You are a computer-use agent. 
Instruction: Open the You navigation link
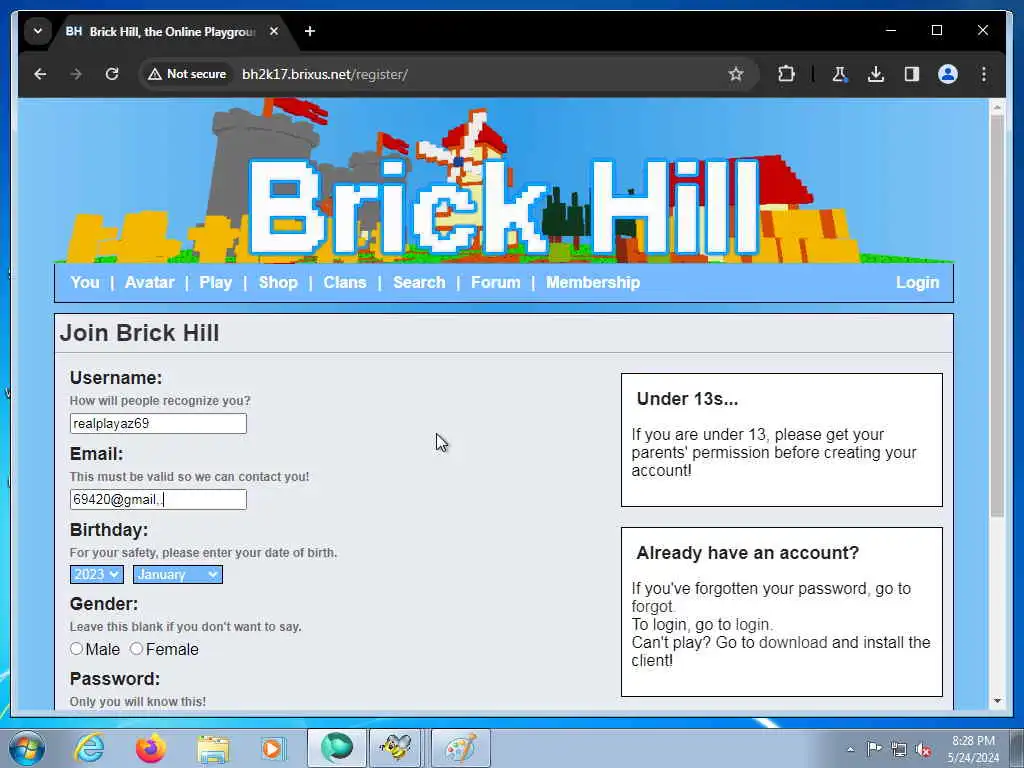click(x=85, y=283)
